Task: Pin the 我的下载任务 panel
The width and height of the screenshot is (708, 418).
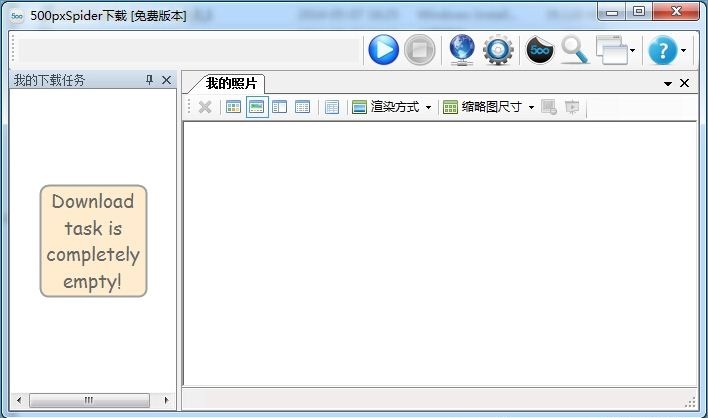Action: tap(149, 80)
